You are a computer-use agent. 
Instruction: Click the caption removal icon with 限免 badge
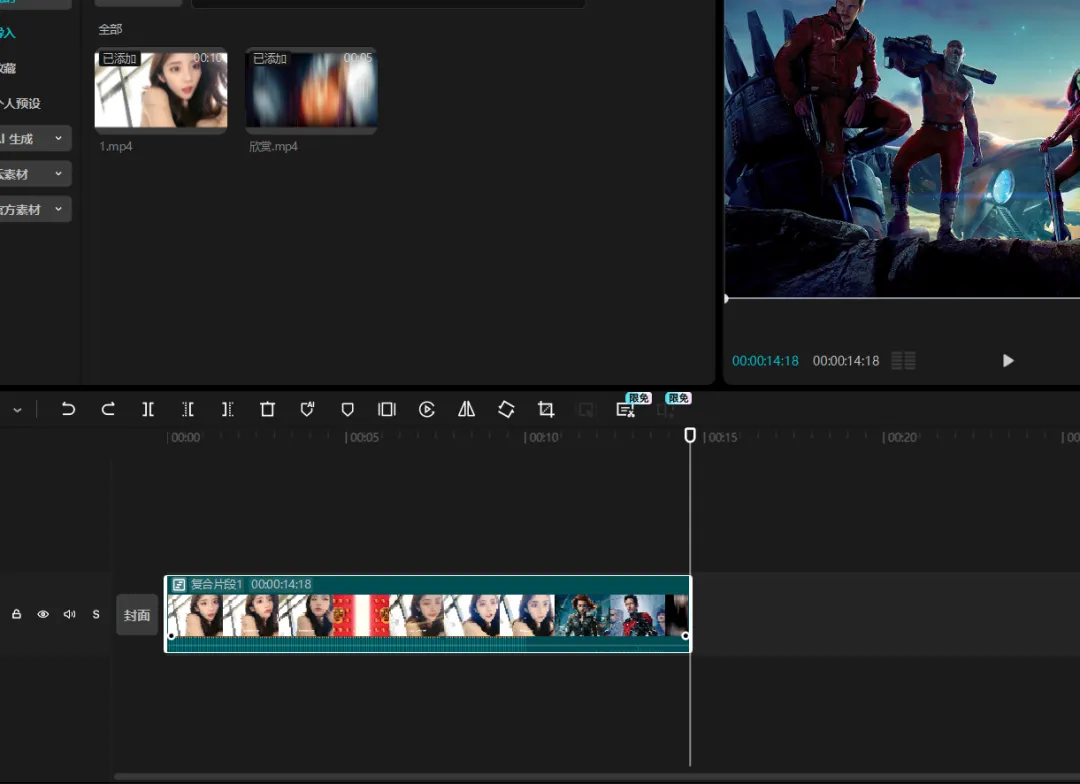(x=625, y=410)
